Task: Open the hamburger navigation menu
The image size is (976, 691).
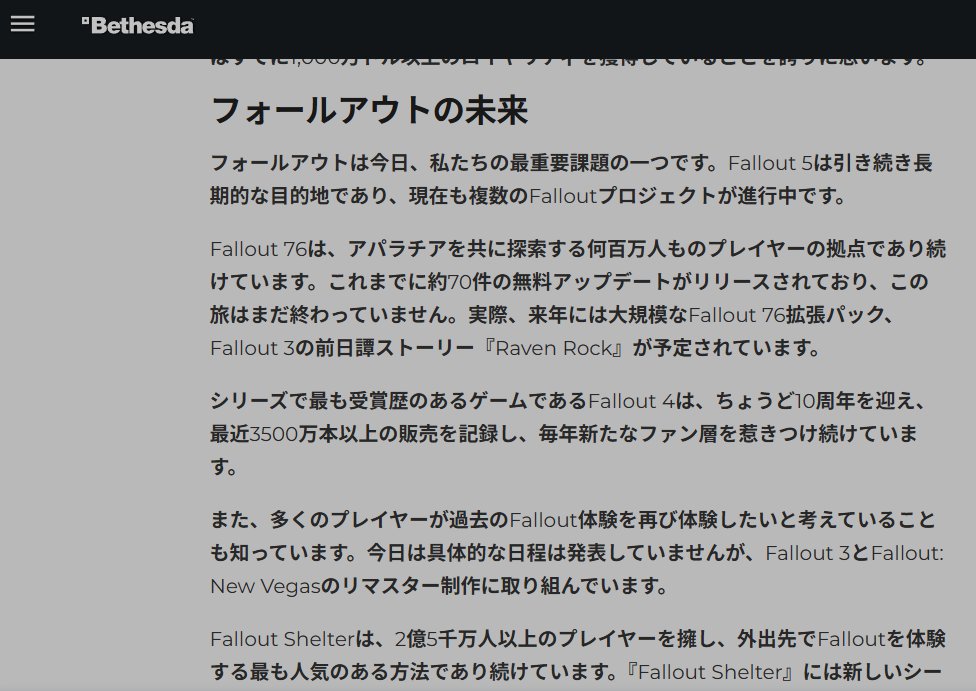Action: 22,24
